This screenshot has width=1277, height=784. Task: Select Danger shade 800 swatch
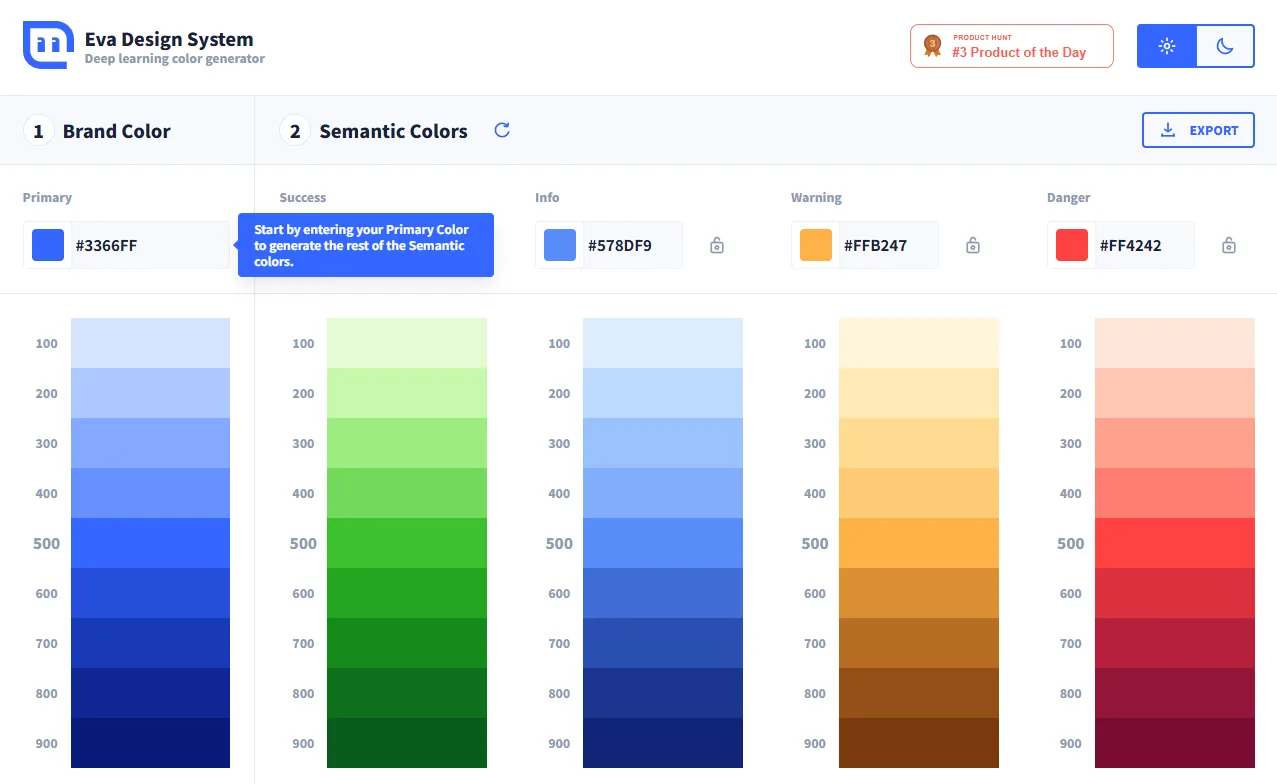click(x=1175, y=693)
